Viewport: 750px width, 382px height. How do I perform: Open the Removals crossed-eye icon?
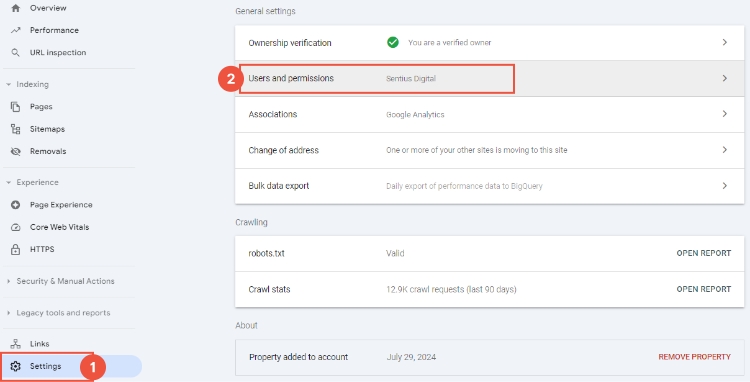pos(16,152)
